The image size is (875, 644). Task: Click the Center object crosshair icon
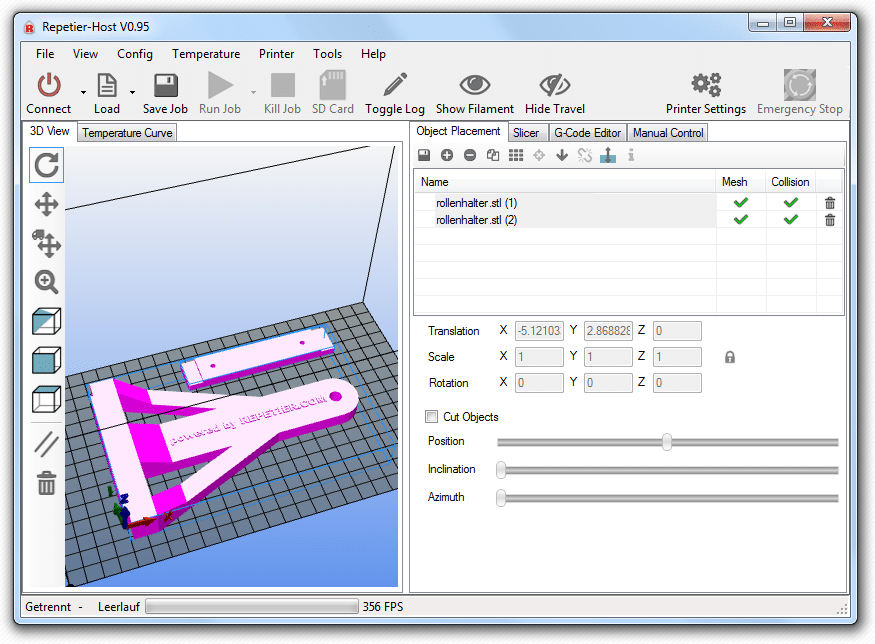pyautogui.click(x=539, y=155)
